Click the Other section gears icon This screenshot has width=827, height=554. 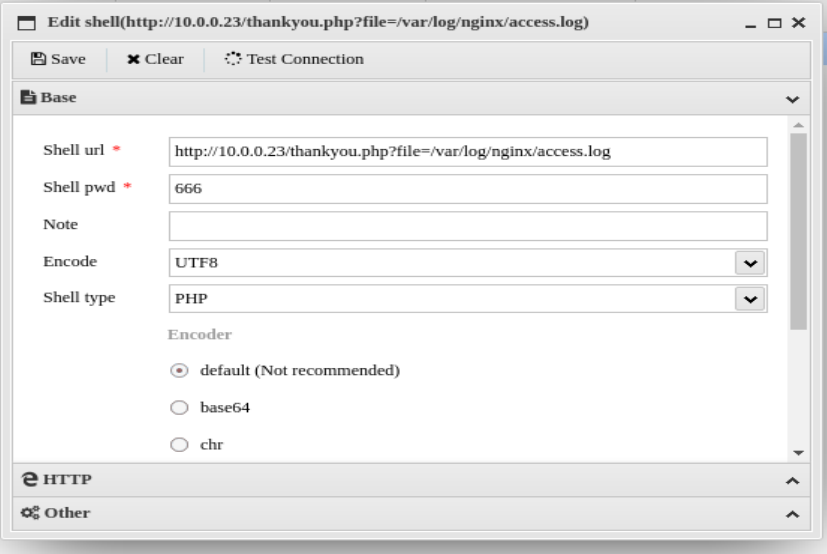pos(29,513)
